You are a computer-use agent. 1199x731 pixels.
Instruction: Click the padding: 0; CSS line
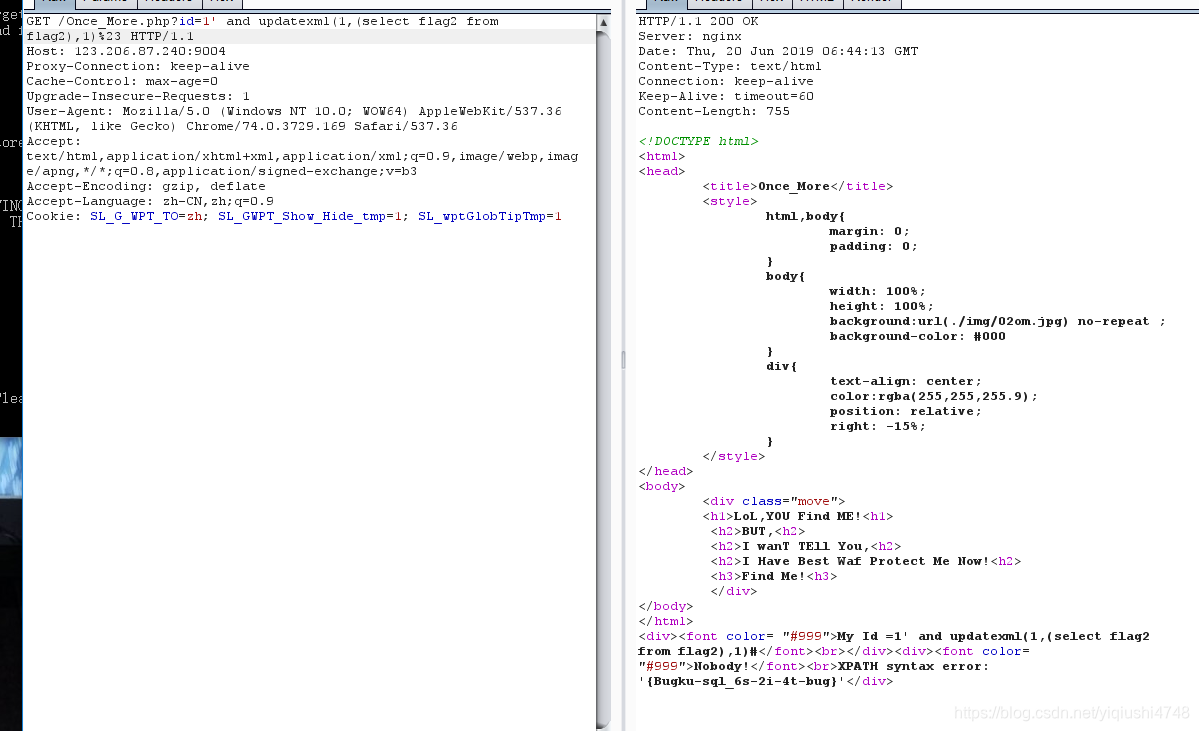873,246
